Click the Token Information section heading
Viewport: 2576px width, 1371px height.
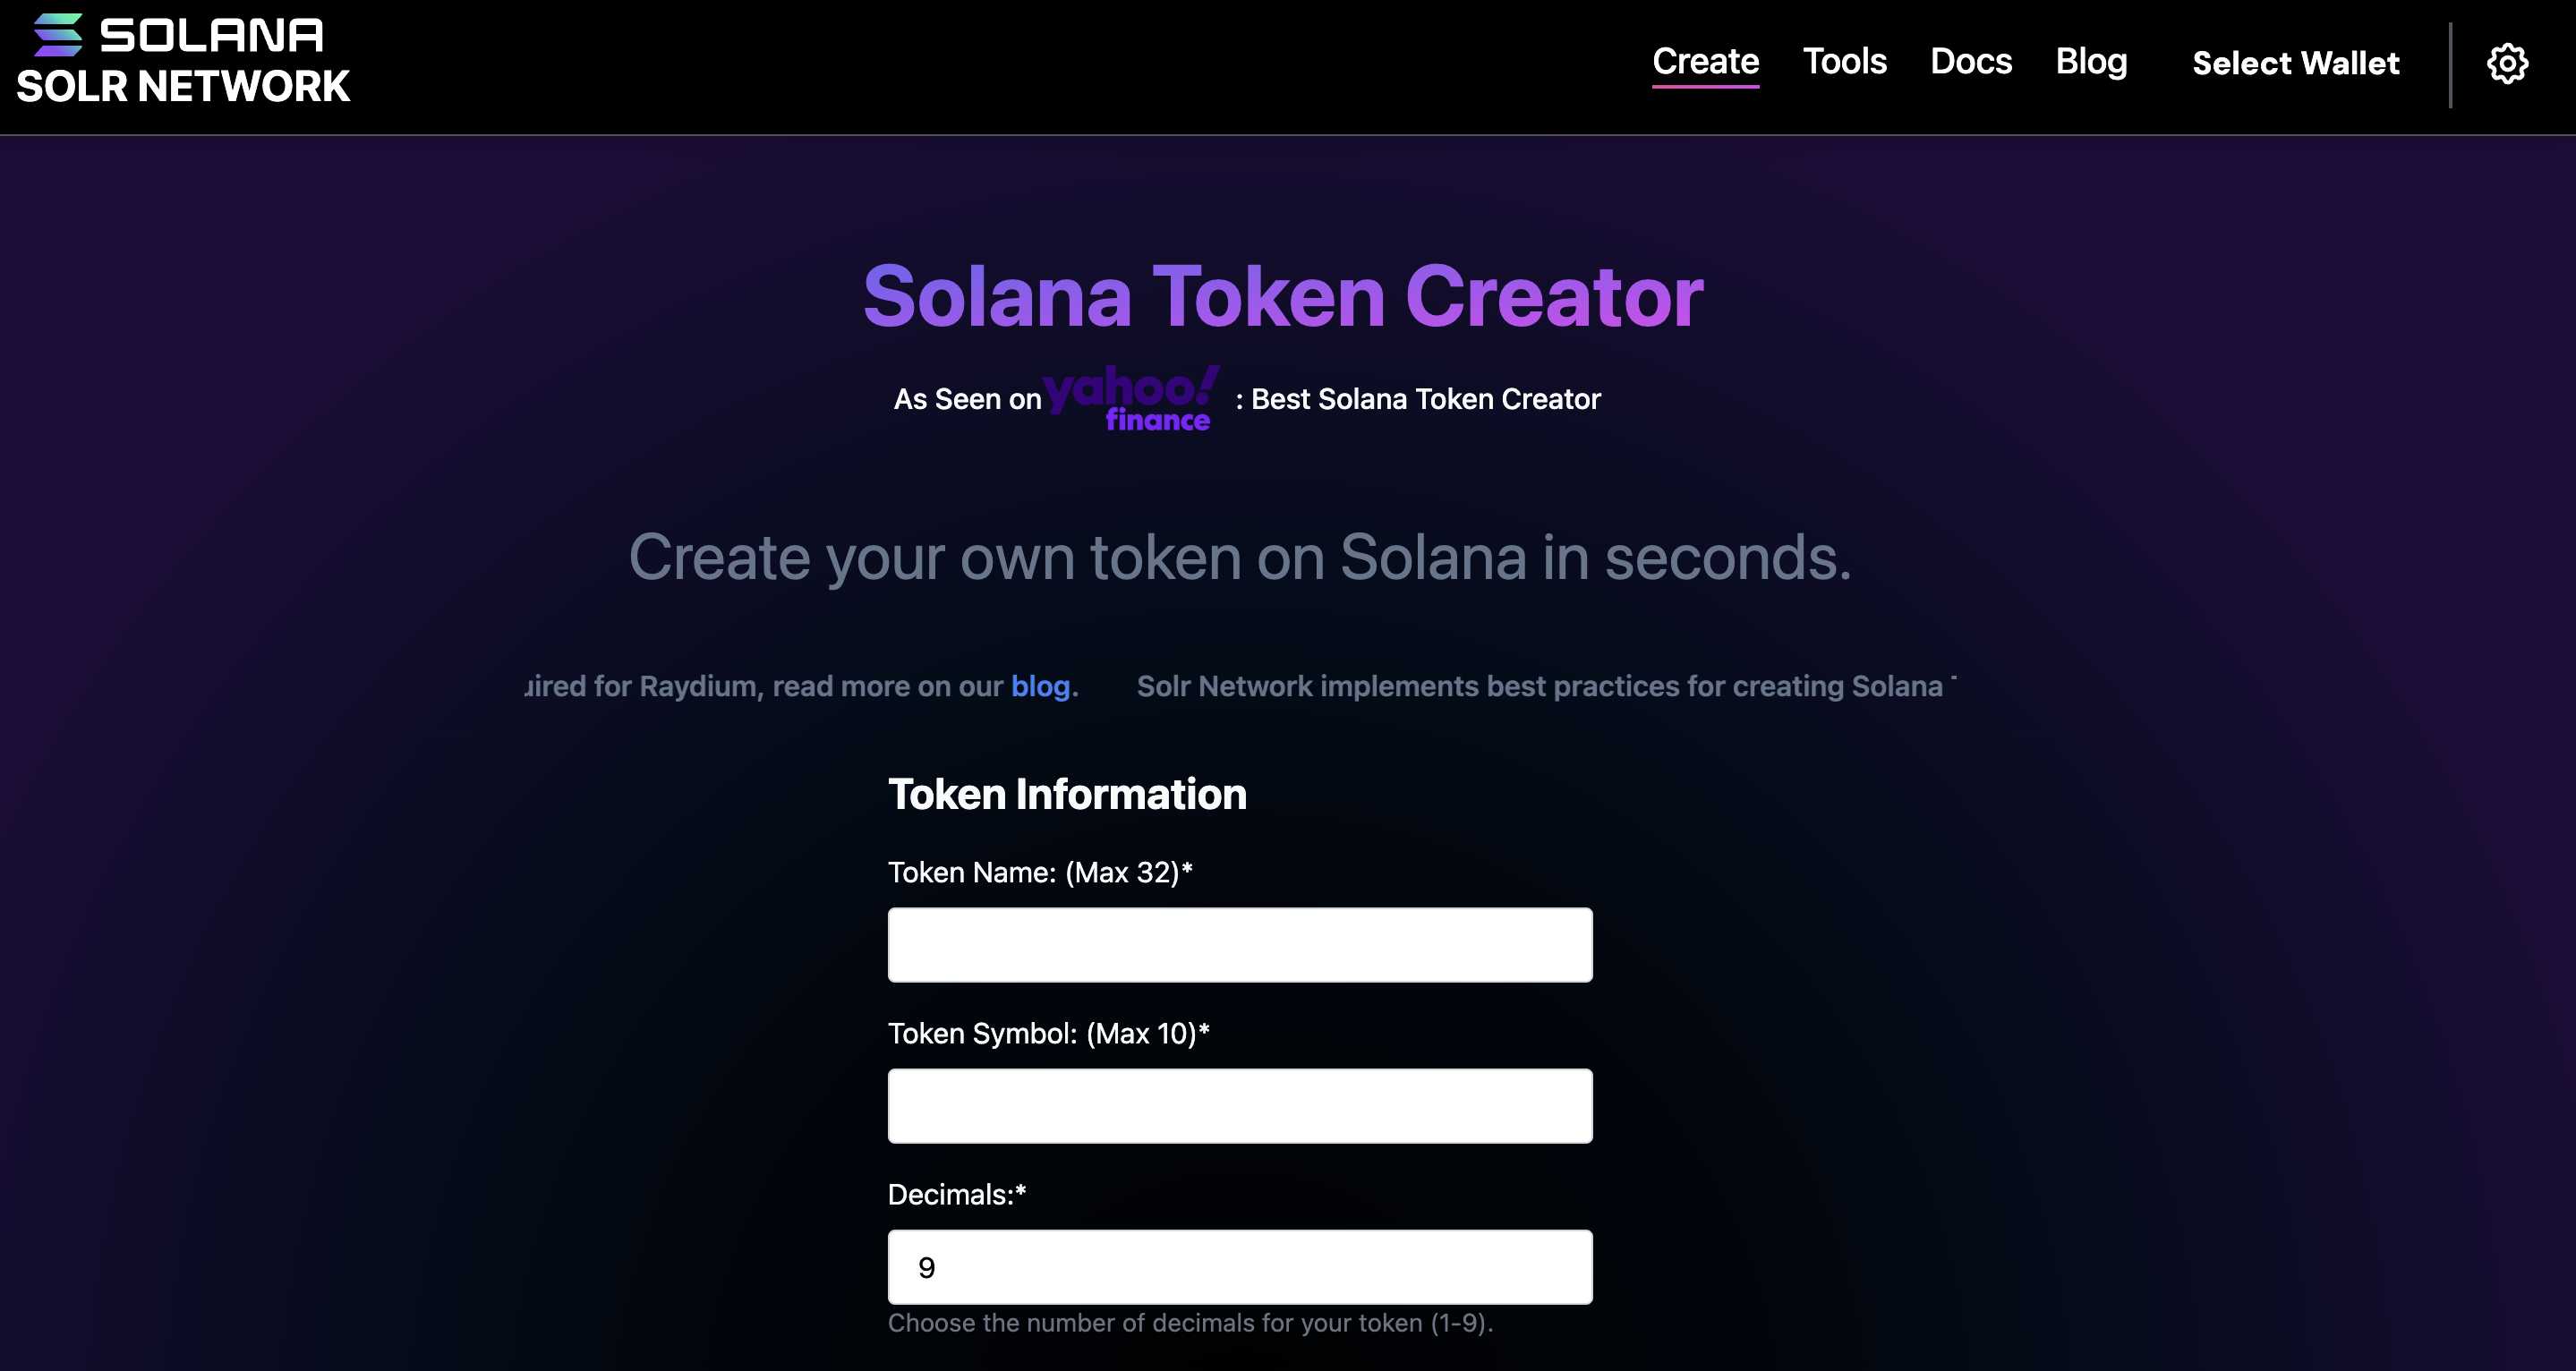point(1067,794)
